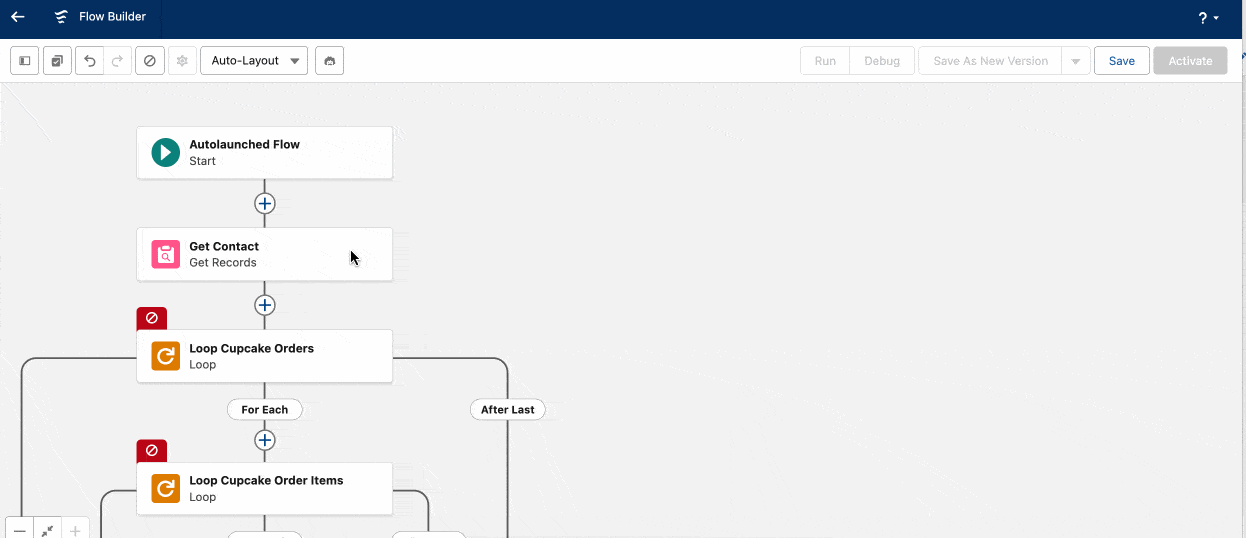Click the Get Contact records icon
Viewport: 1246px width, 538px height.
click(166, 255)
